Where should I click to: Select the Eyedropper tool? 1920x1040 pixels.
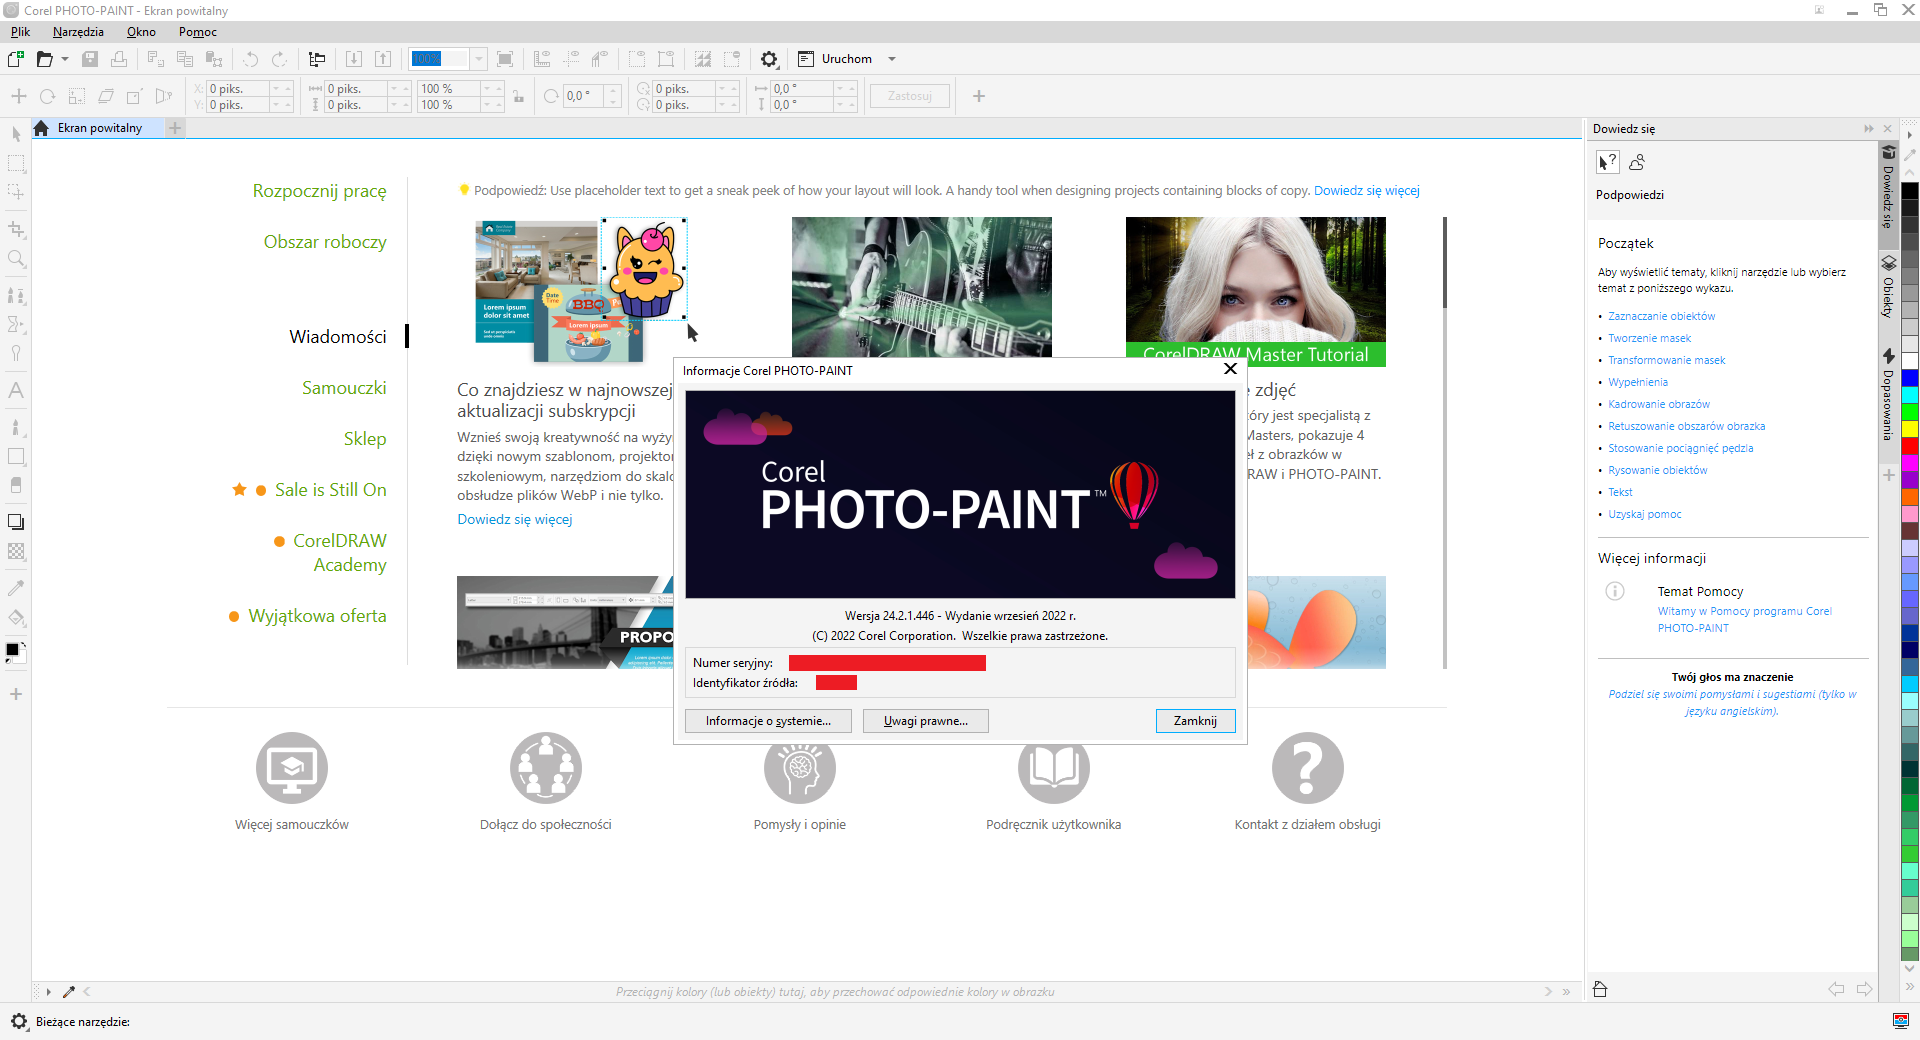(x=16, y=588)
